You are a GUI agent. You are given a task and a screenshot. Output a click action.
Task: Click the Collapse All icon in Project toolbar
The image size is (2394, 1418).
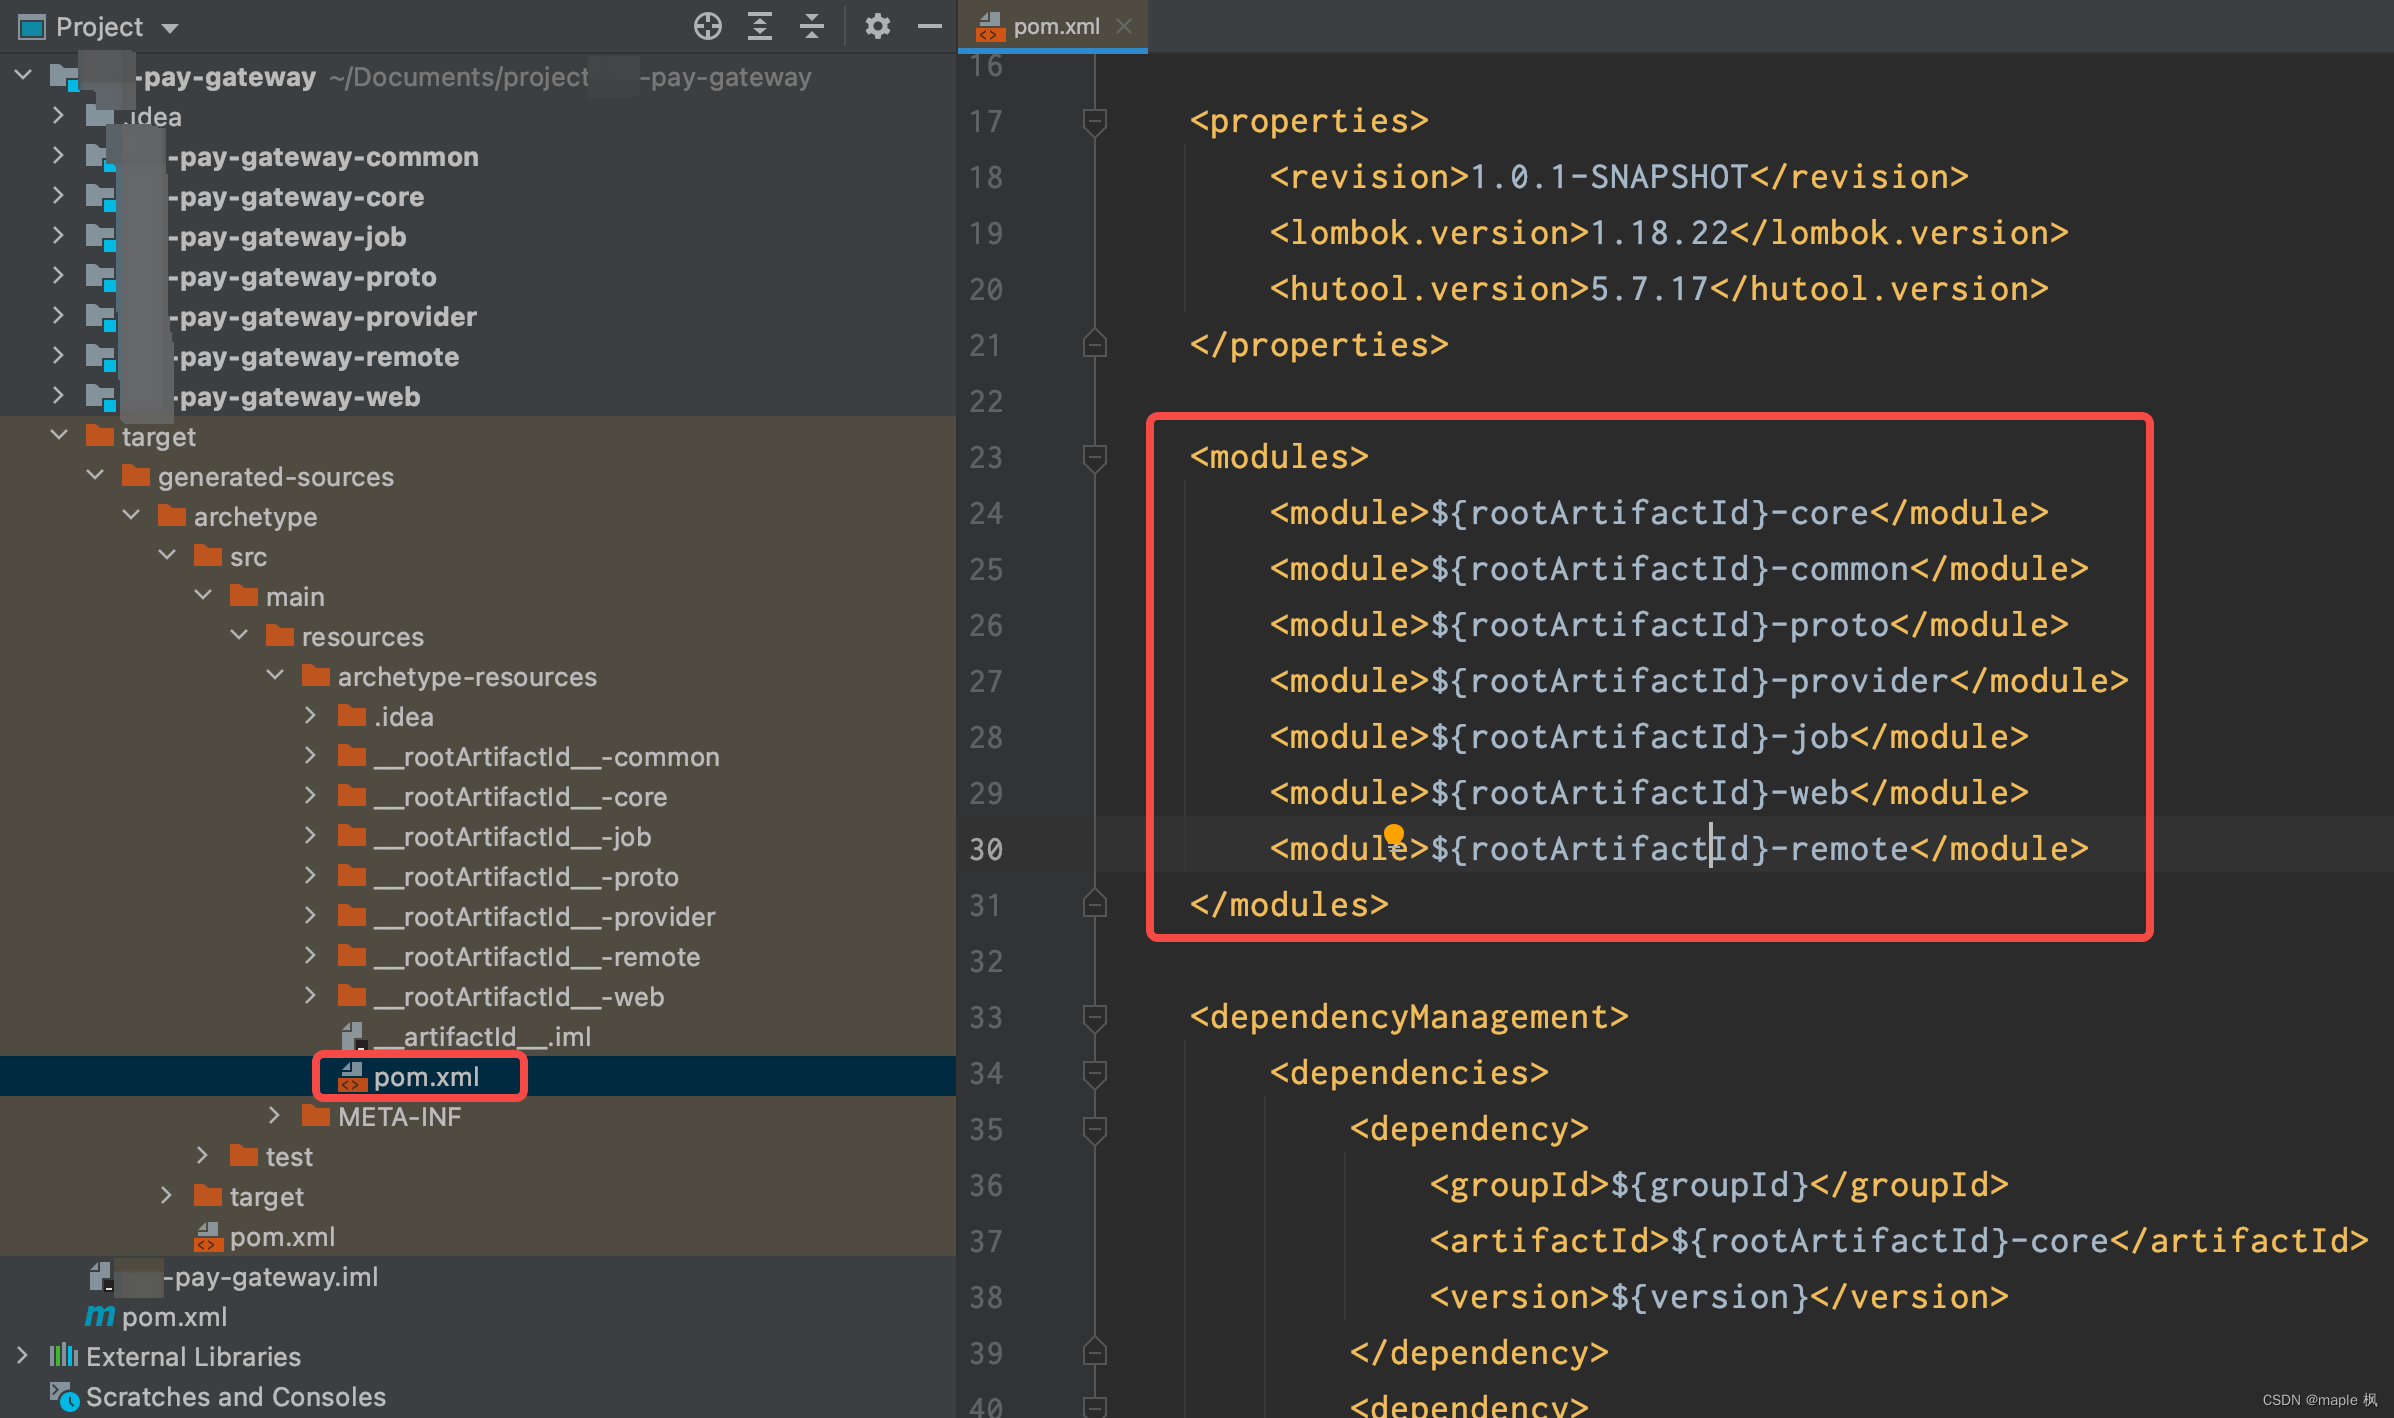click(812, 26)
